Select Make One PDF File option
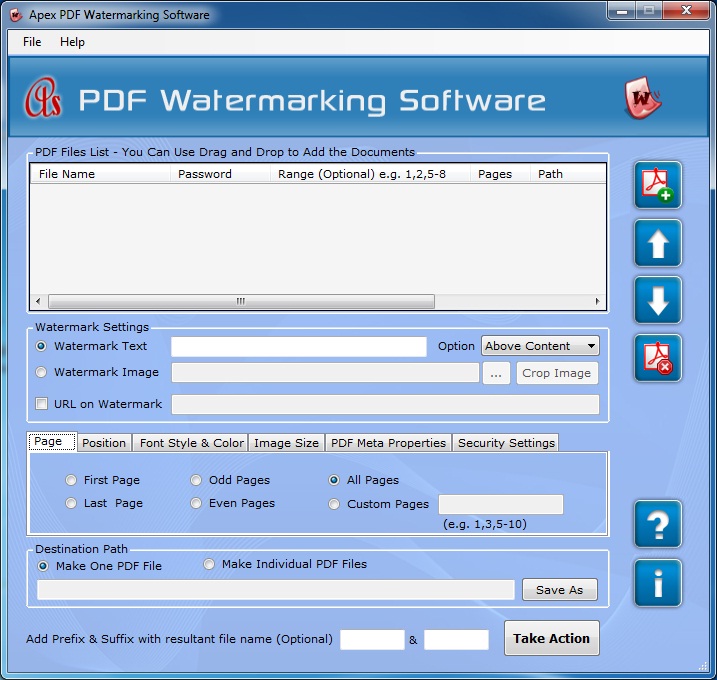This screenshot has width=717, height=680. pos(43,566)
